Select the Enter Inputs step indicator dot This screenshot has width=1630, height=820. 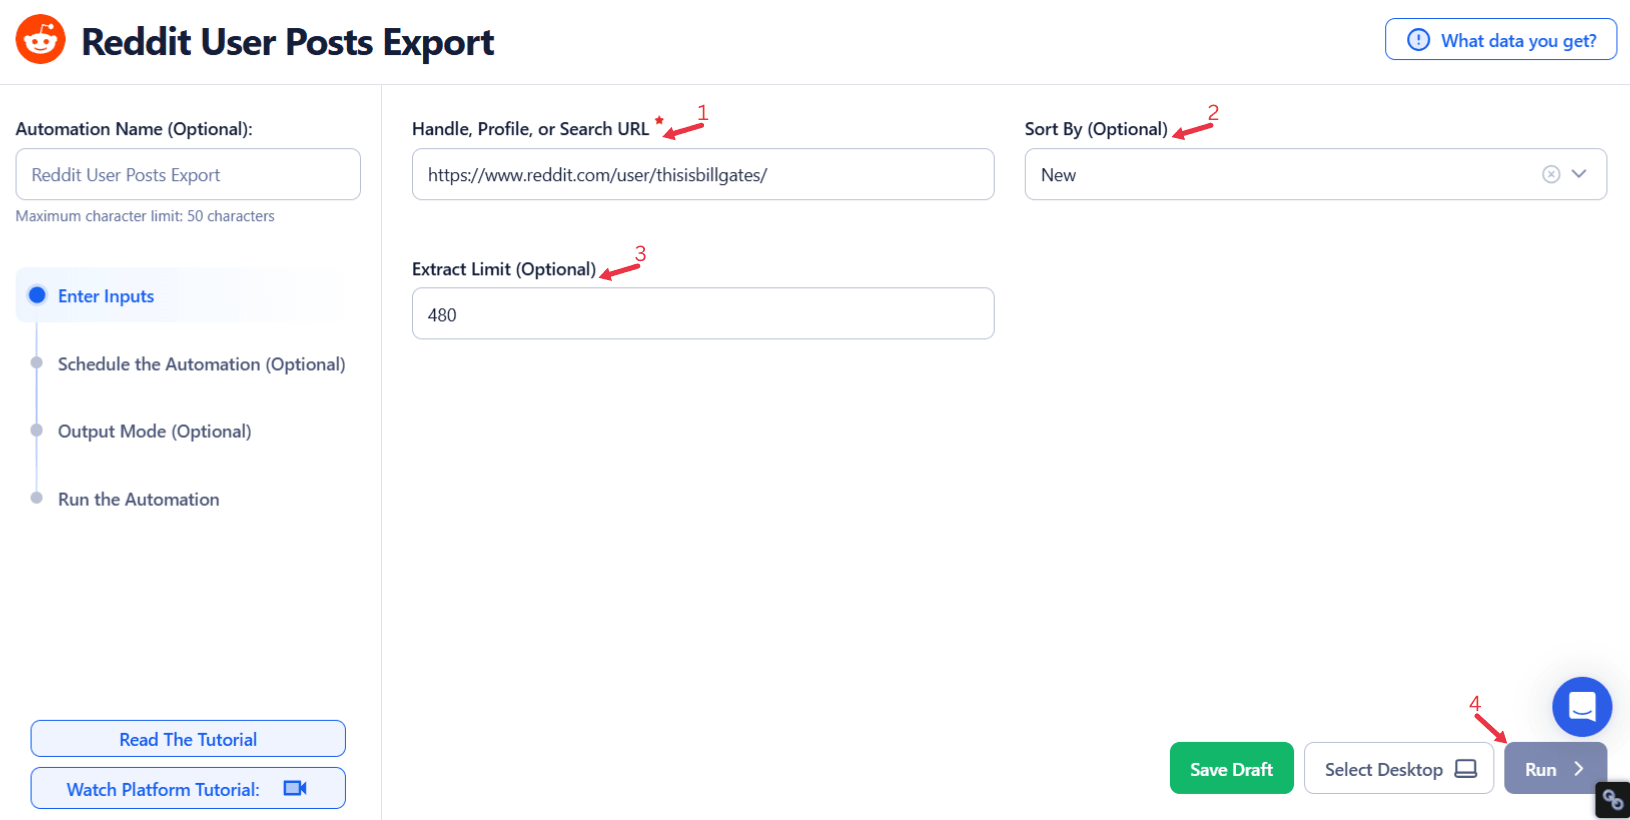tap(37, 295)
